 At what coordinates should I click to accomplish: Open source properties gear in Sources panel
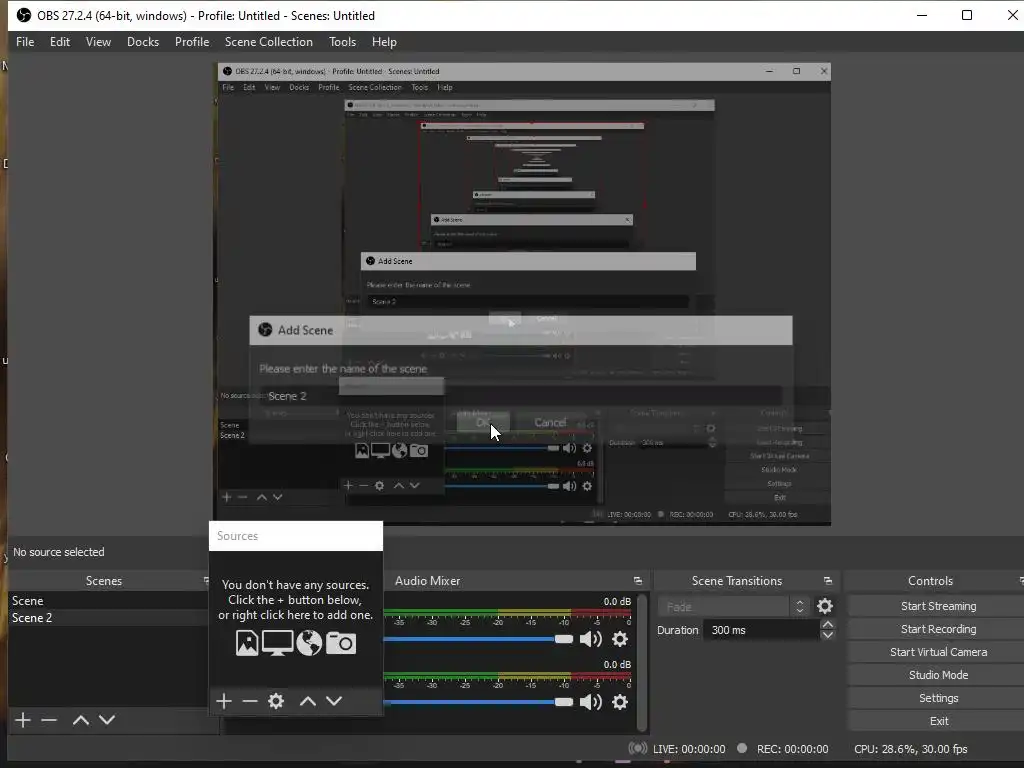(276, 701)
